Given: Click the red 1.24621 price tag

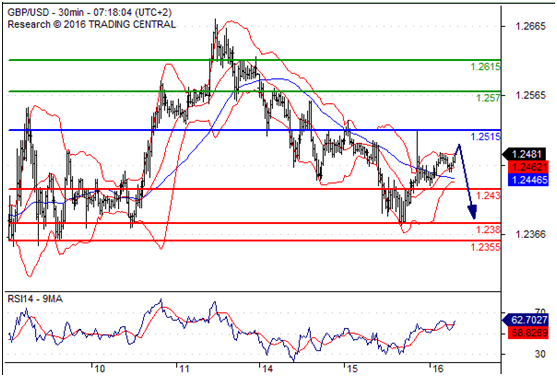Looking at the screenshot, I should pyautogui.click(x=528, y=167).
